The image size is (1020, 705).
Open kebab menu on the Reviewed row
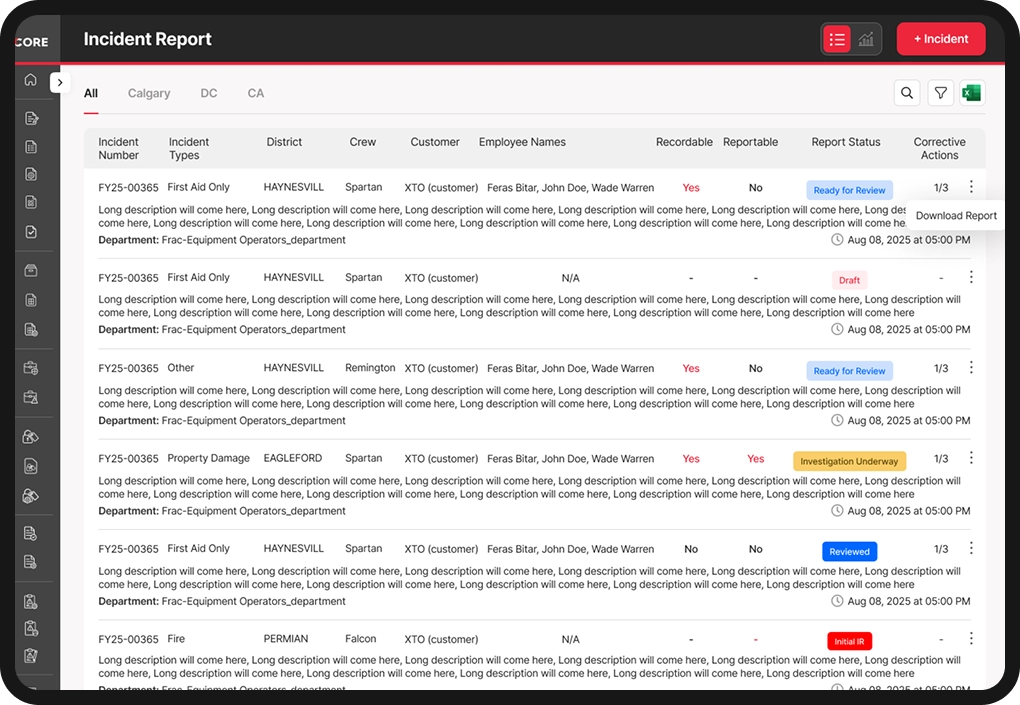pos(971,548)
